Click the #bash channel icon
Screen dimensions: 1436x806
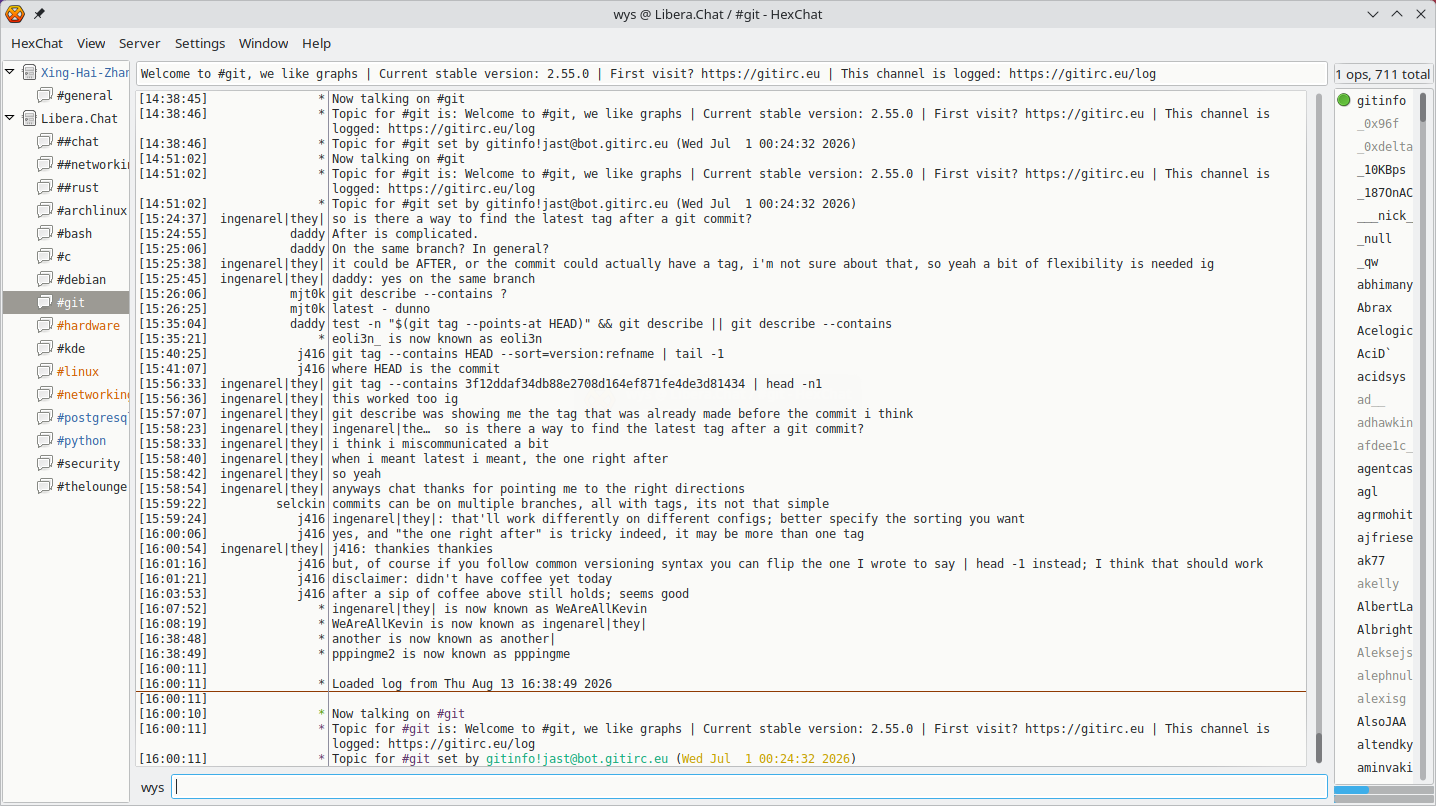44,233
